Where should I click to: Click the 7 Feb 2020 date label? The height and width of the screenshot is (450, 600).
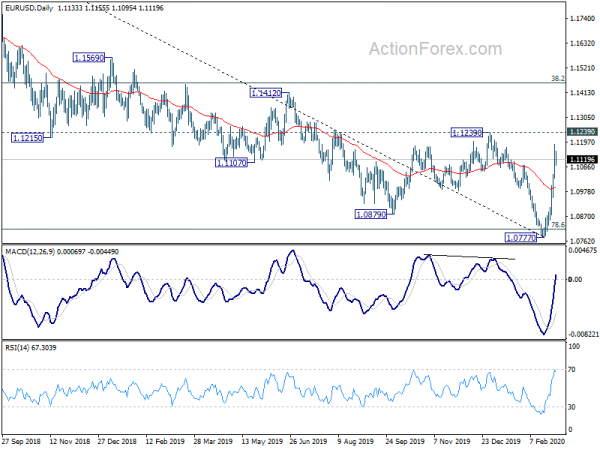tap(547, 441)
